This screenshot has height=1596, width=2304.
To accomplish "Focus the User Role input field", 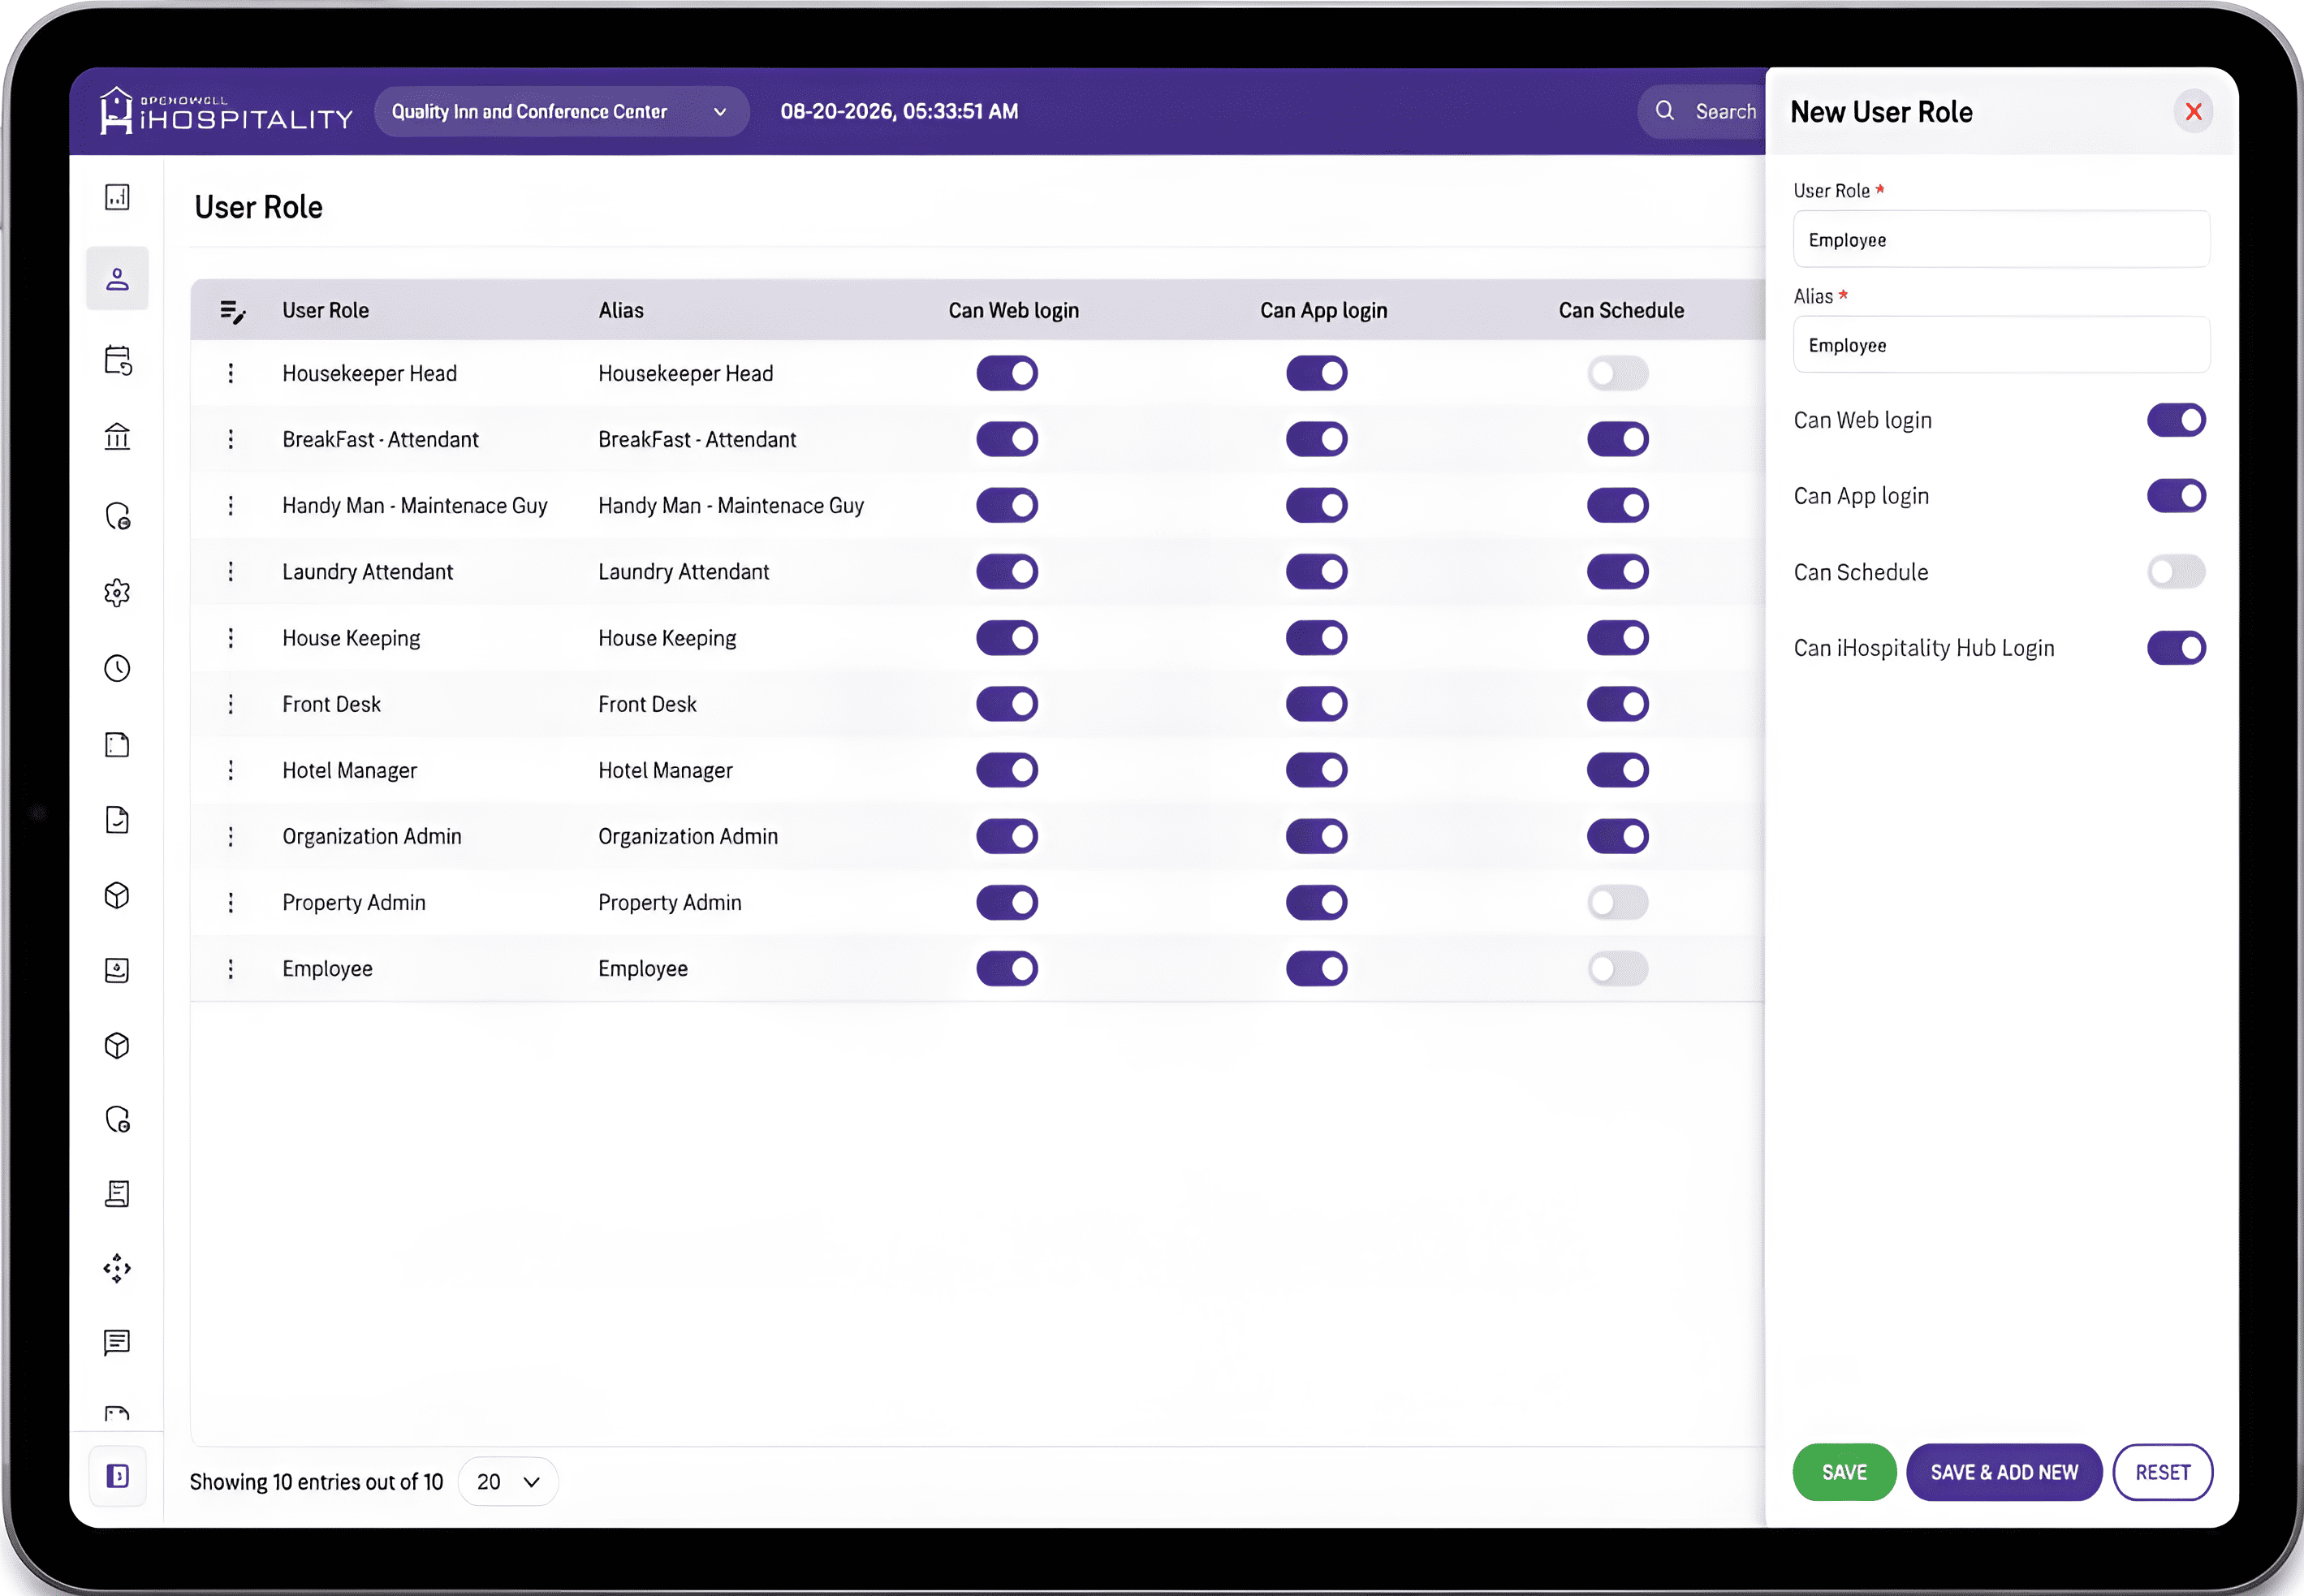I will click(x=2001, y=239).
